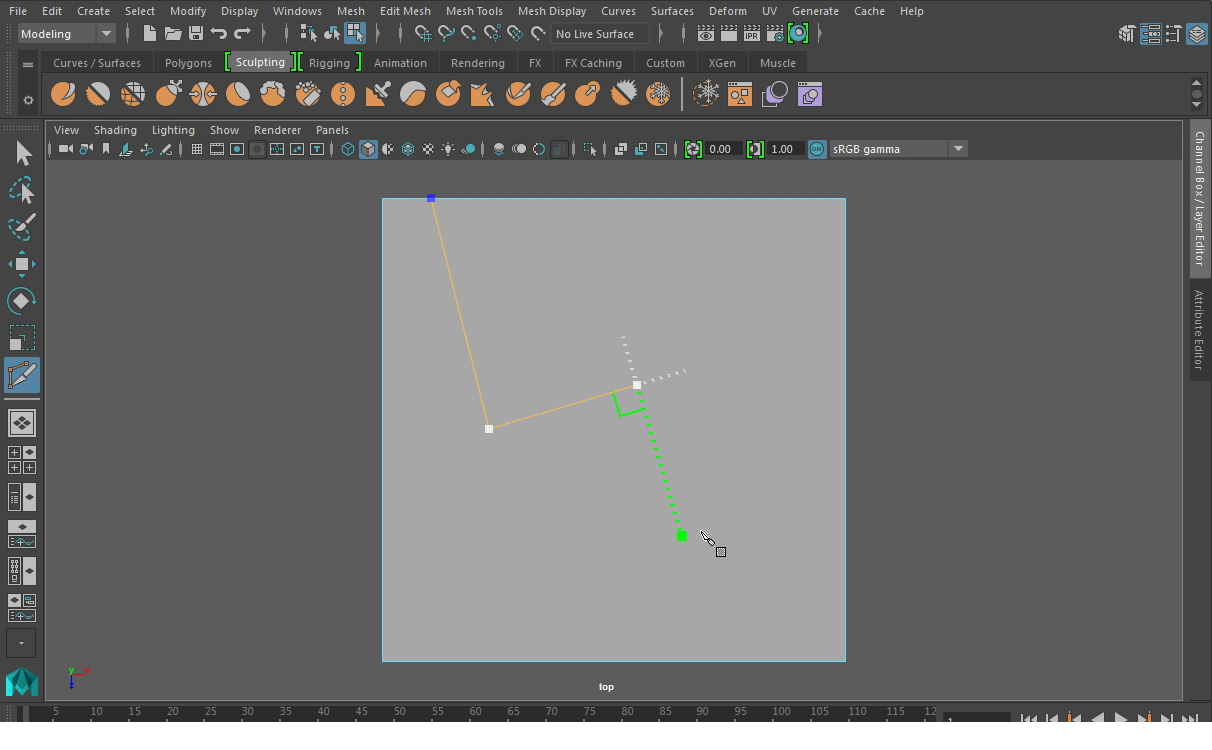This screenshot has width=1212, height=750.
Task: Open the Mesh Tools menu
Action: (474, 11)
